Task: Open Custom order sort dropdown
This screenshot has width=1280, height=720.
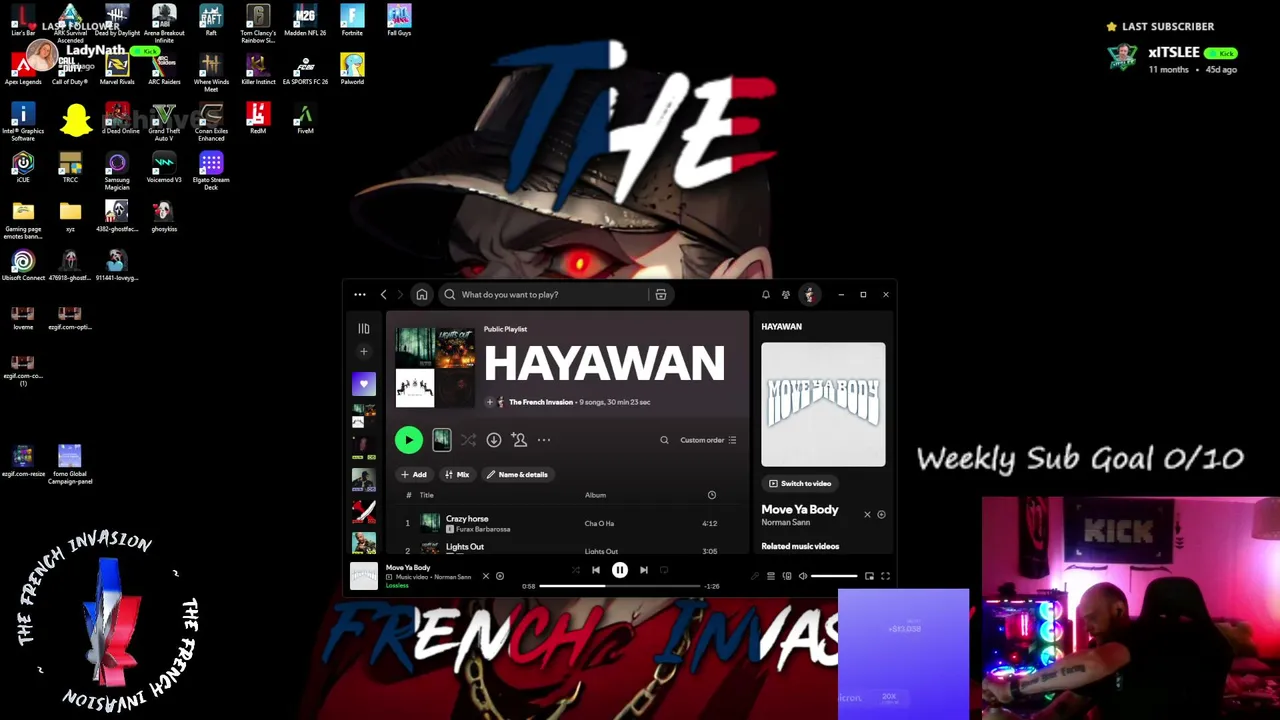Action: (708, 440)
